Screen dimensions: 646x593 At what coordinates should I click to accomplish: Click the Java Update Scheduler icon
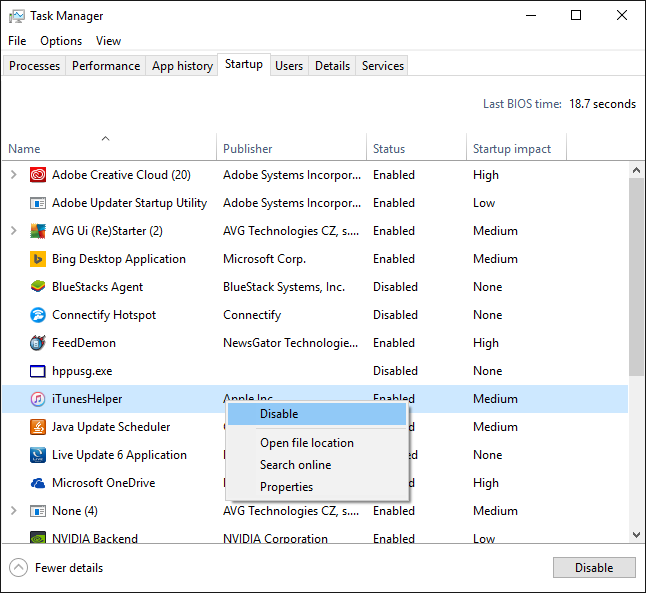point(38,427)
